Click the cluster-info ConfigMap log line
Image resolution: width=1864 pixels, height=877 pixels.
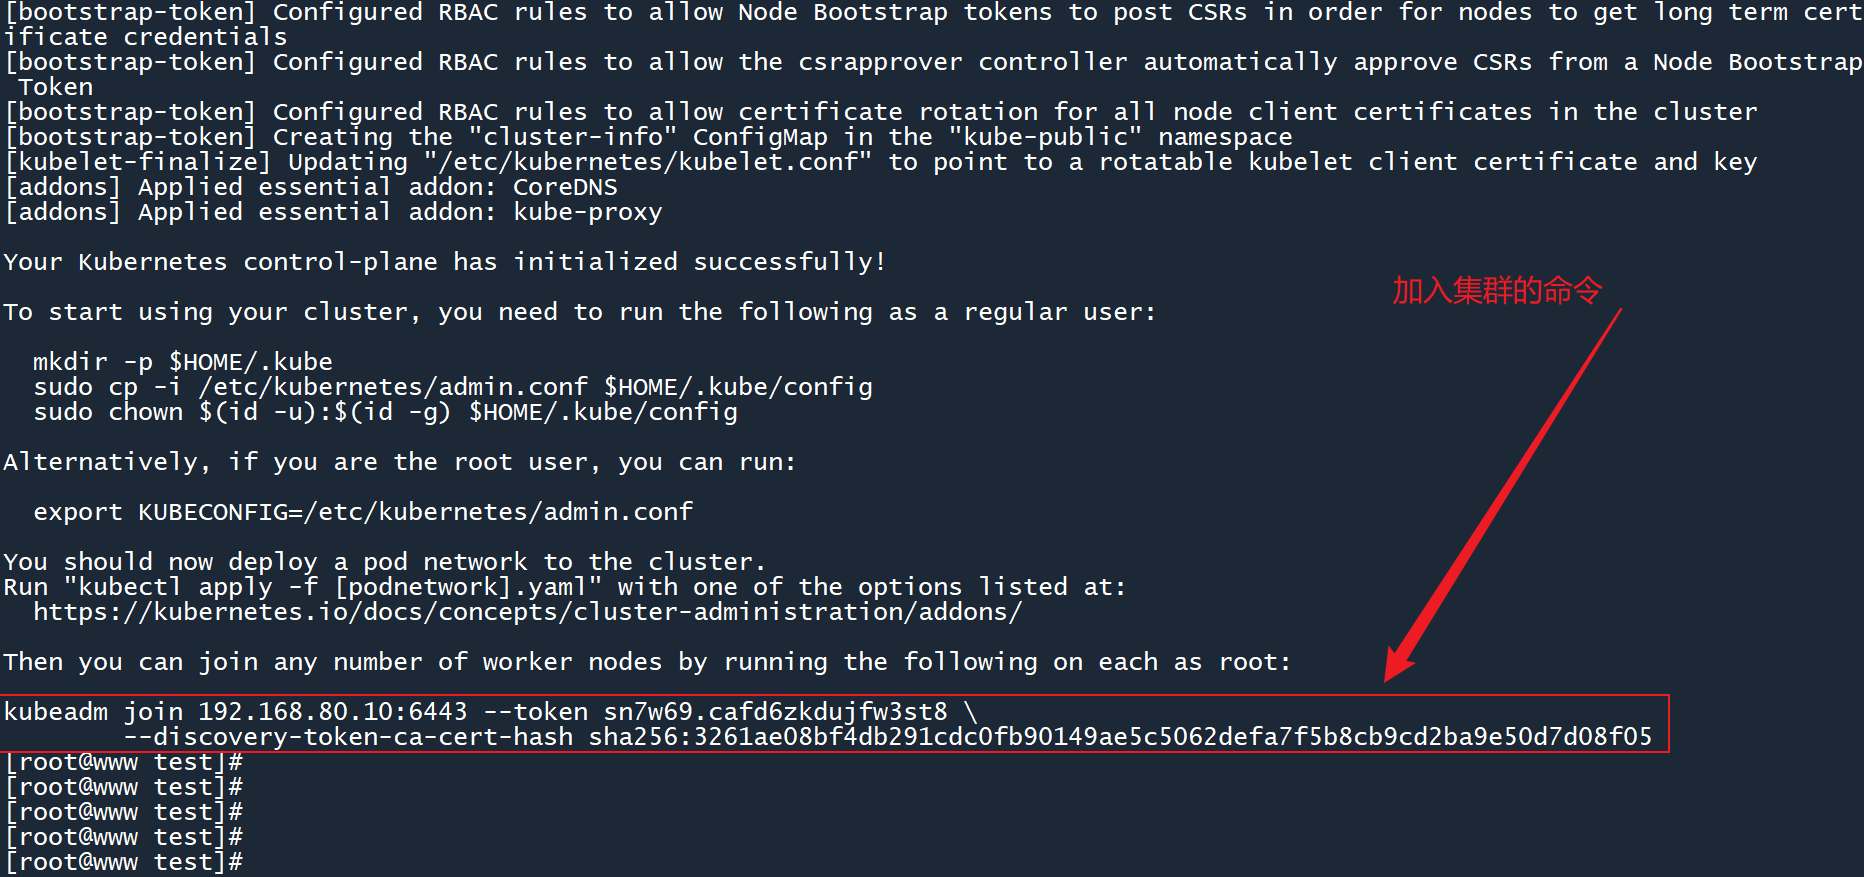pyautogui.click(x=649, y=137)
